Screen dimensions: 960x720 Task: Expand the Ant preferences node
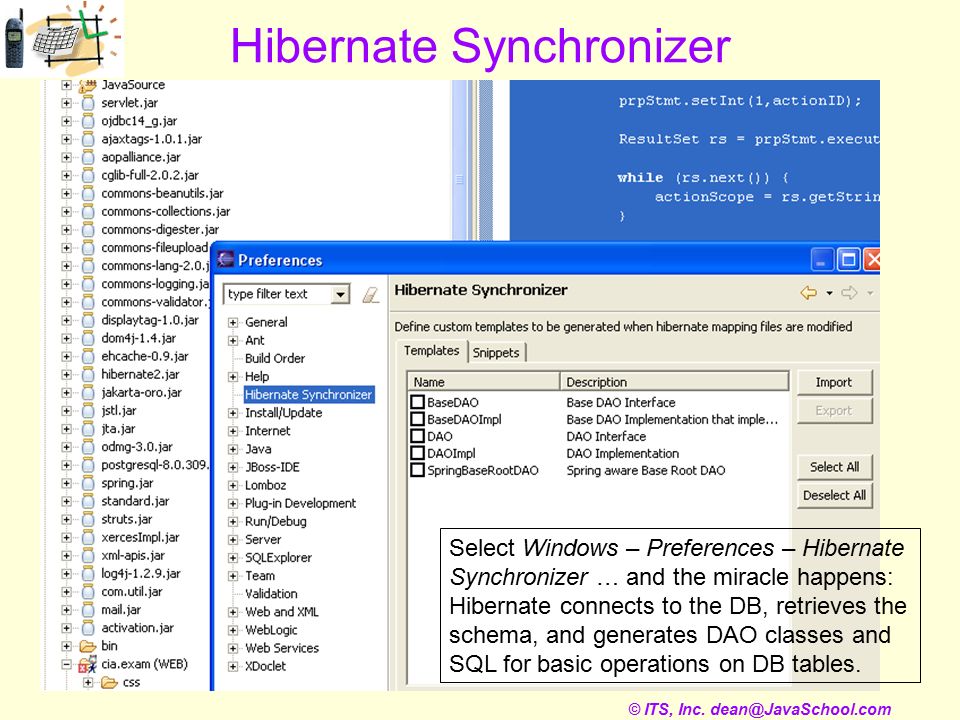click(233, 340)
